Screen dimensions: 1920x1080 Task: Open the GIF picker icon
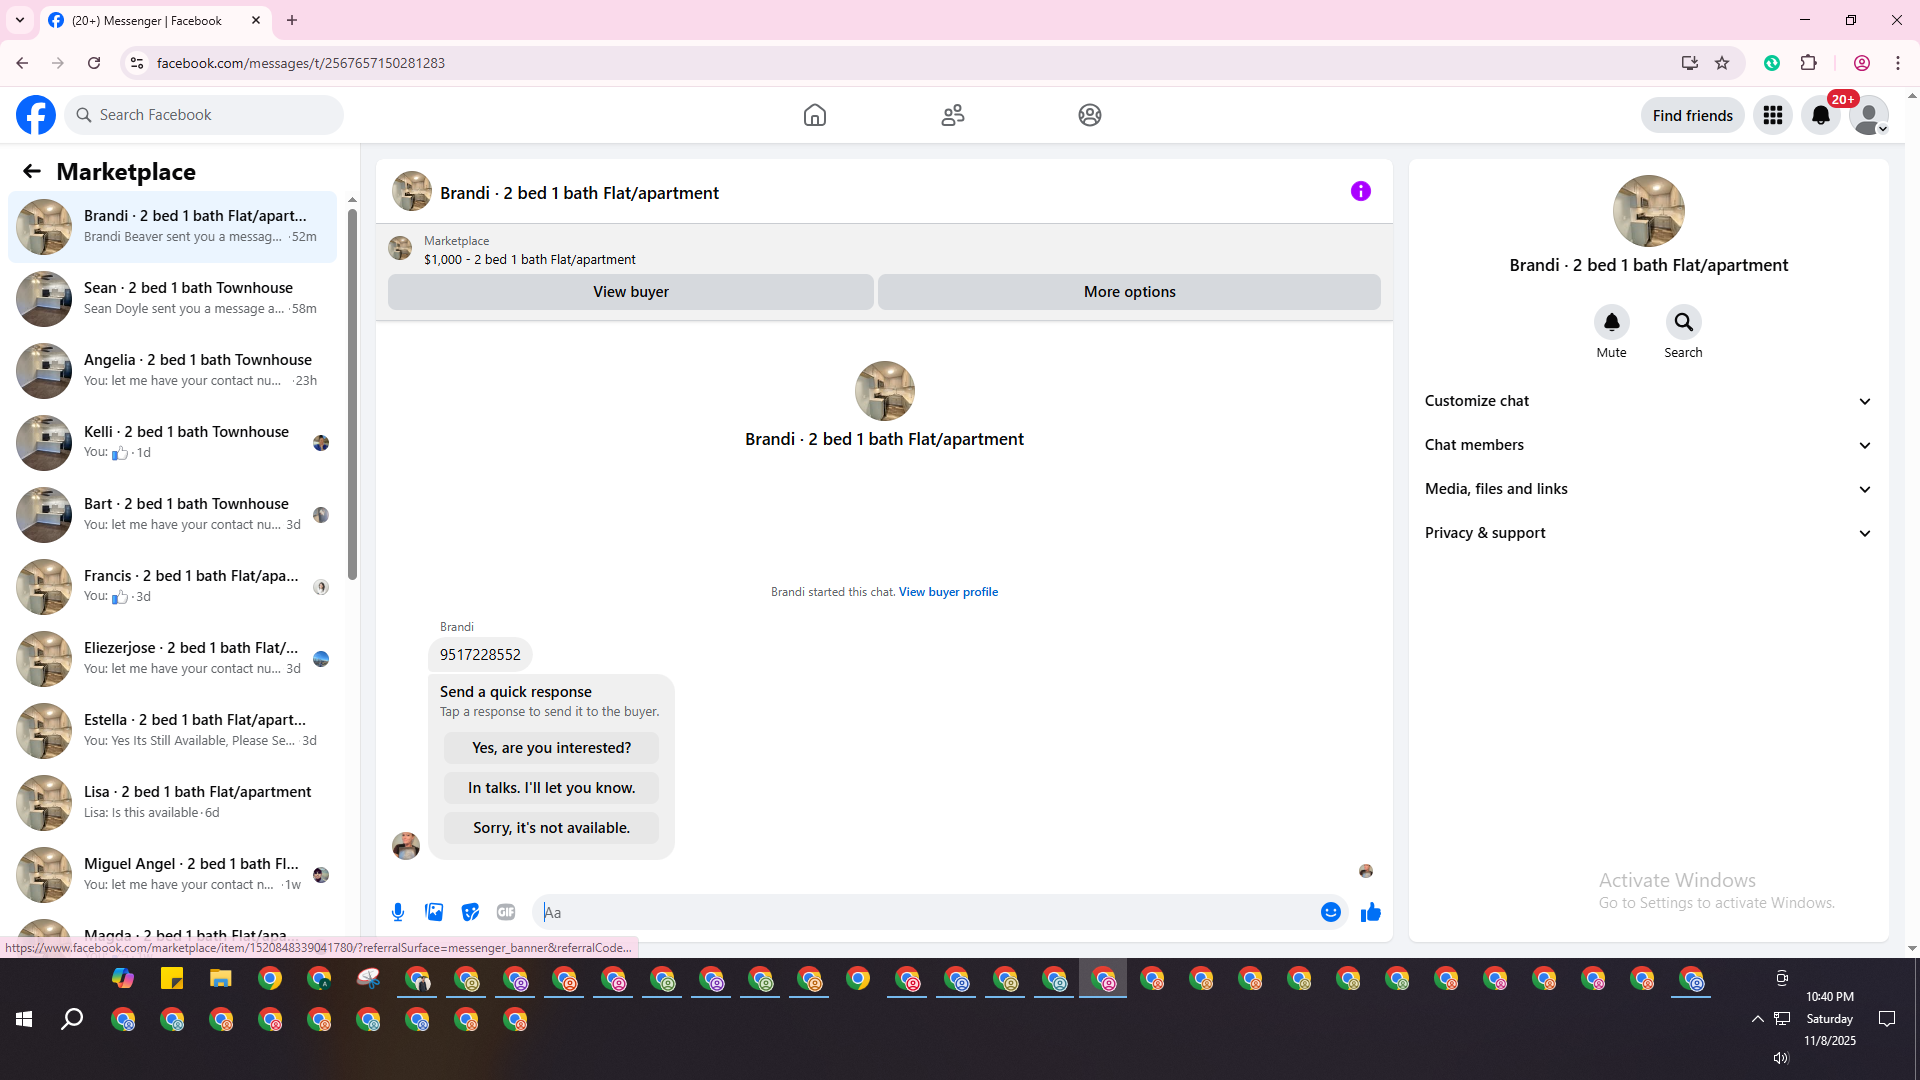coord(506,912)
